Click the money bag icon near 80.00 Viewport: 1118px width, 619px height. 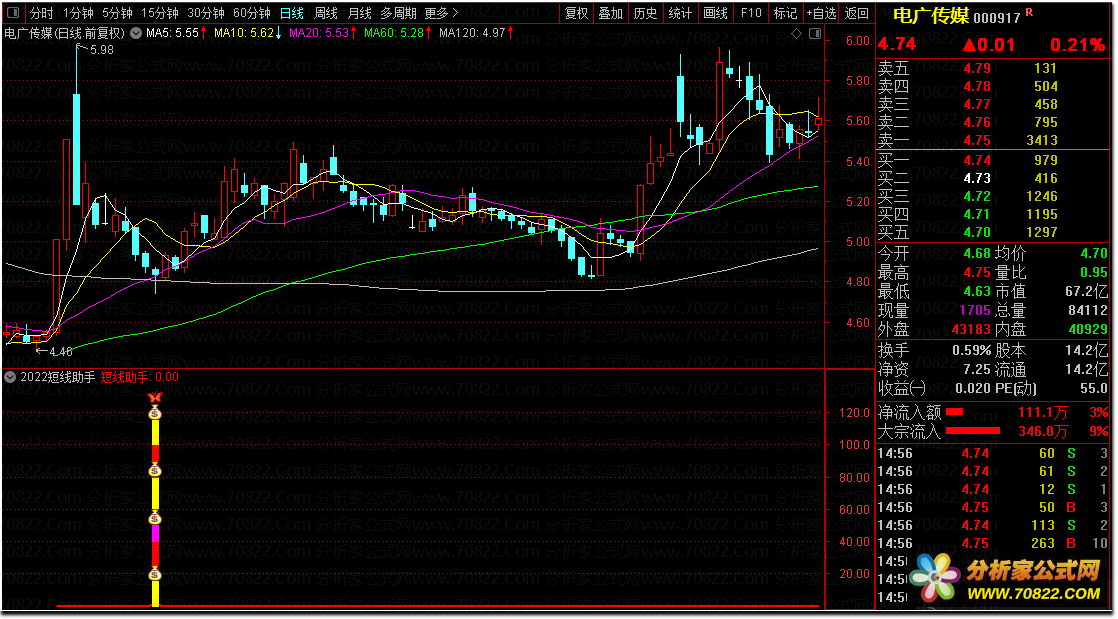click(x=155, y=470)
